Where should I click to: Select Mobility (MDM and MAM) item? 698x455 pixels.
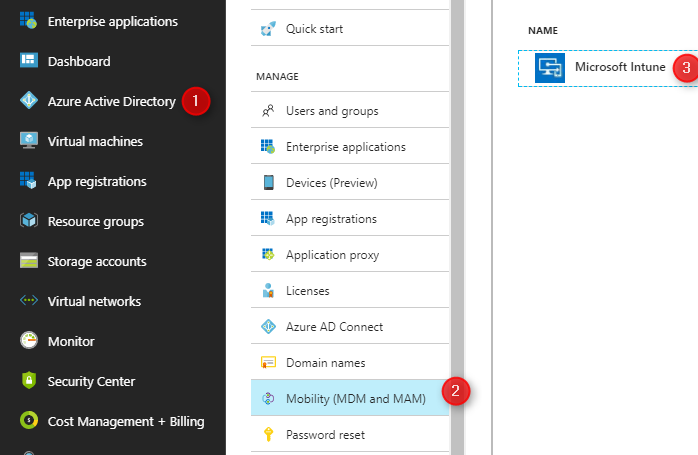350,398
